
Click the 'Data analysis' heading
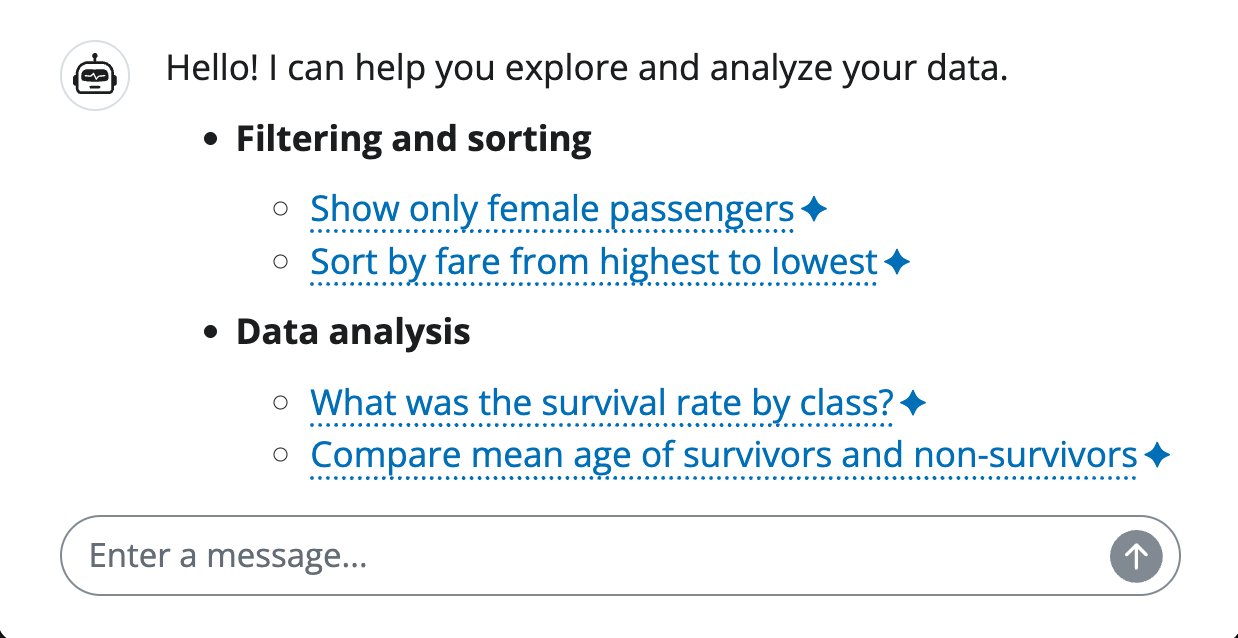tap(353, 332)
